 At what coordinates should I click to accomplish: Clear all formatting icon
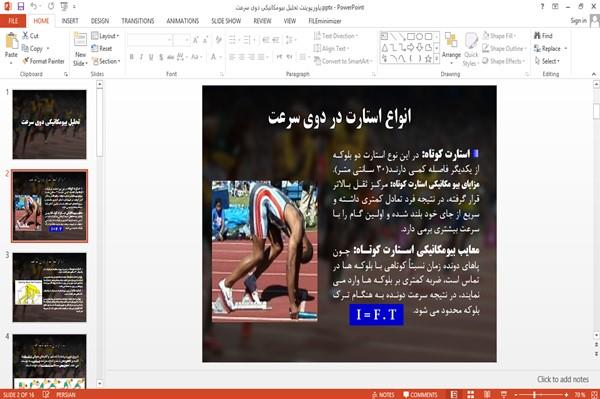218,40
